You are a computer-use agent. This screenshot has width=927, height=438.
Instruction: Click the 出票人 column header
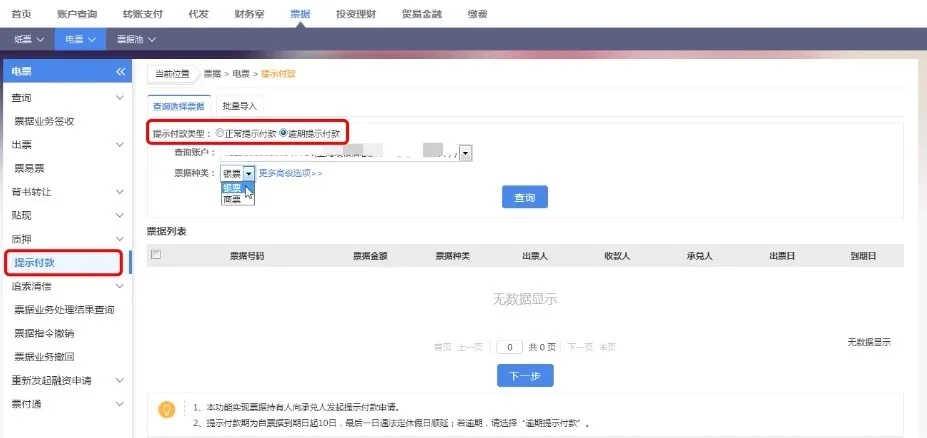click(535, 256)
